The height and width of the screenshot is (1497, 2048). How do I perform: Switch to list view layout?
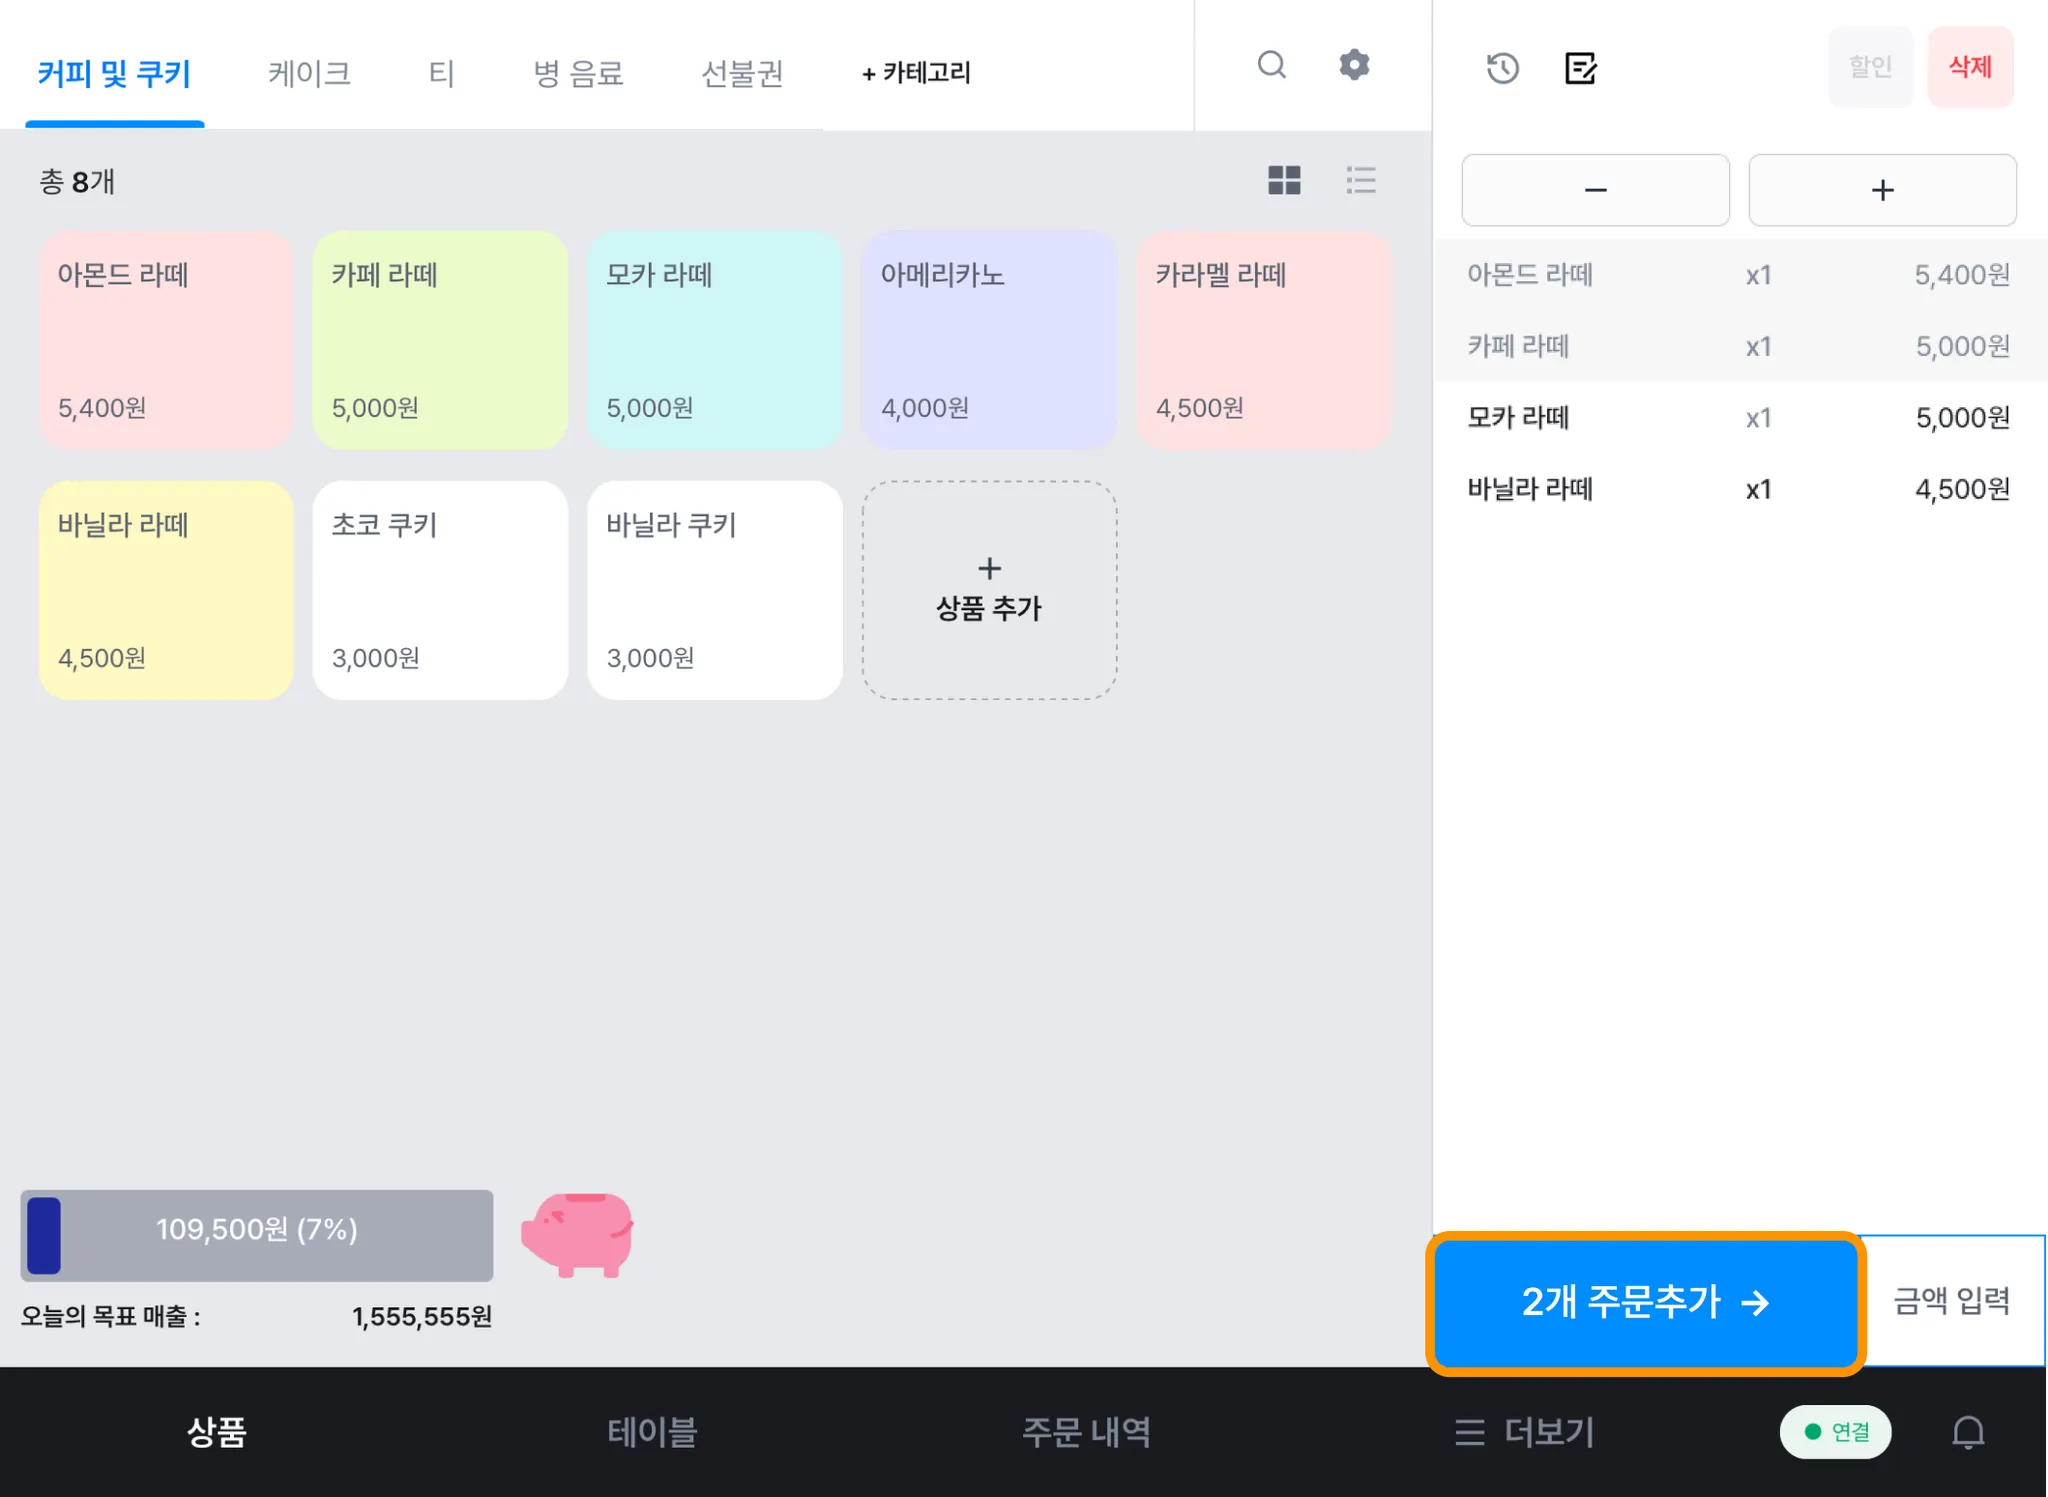pyautogui.click(x=1361, y=180)
